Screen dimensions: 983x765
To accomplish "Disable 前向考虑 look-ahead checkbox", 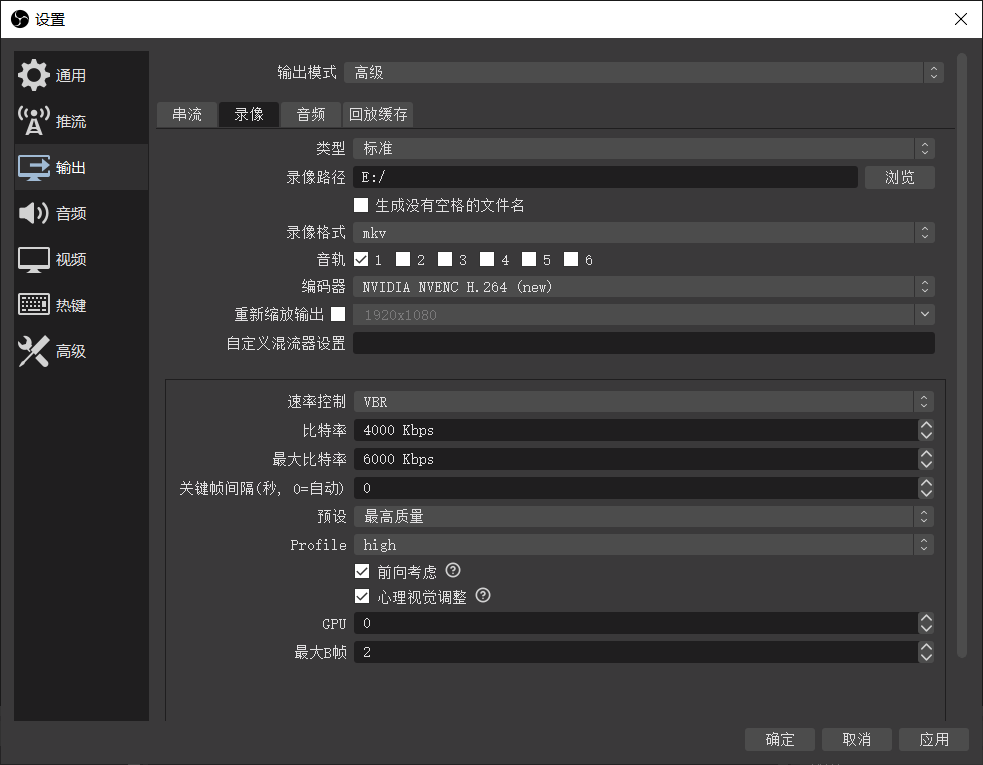I will pos(362,571).
